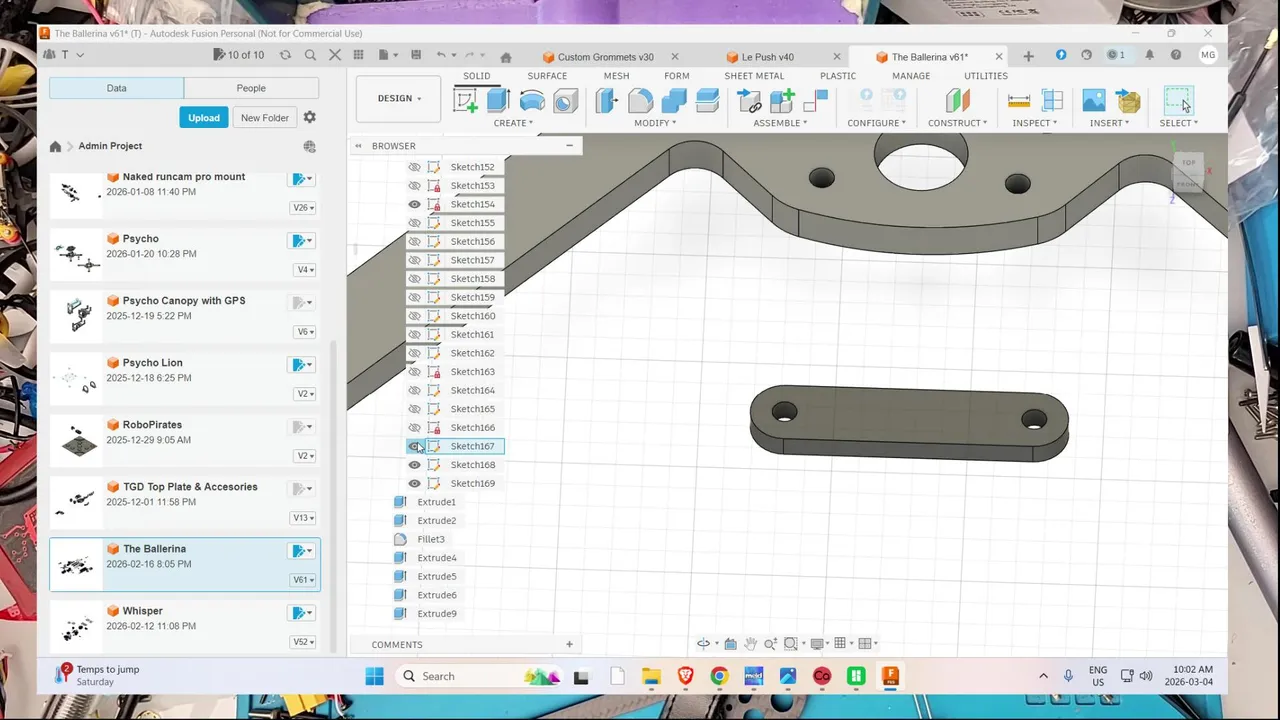Choose the Combine tool icon
The image size is (1280, 720).
[674, 100]
